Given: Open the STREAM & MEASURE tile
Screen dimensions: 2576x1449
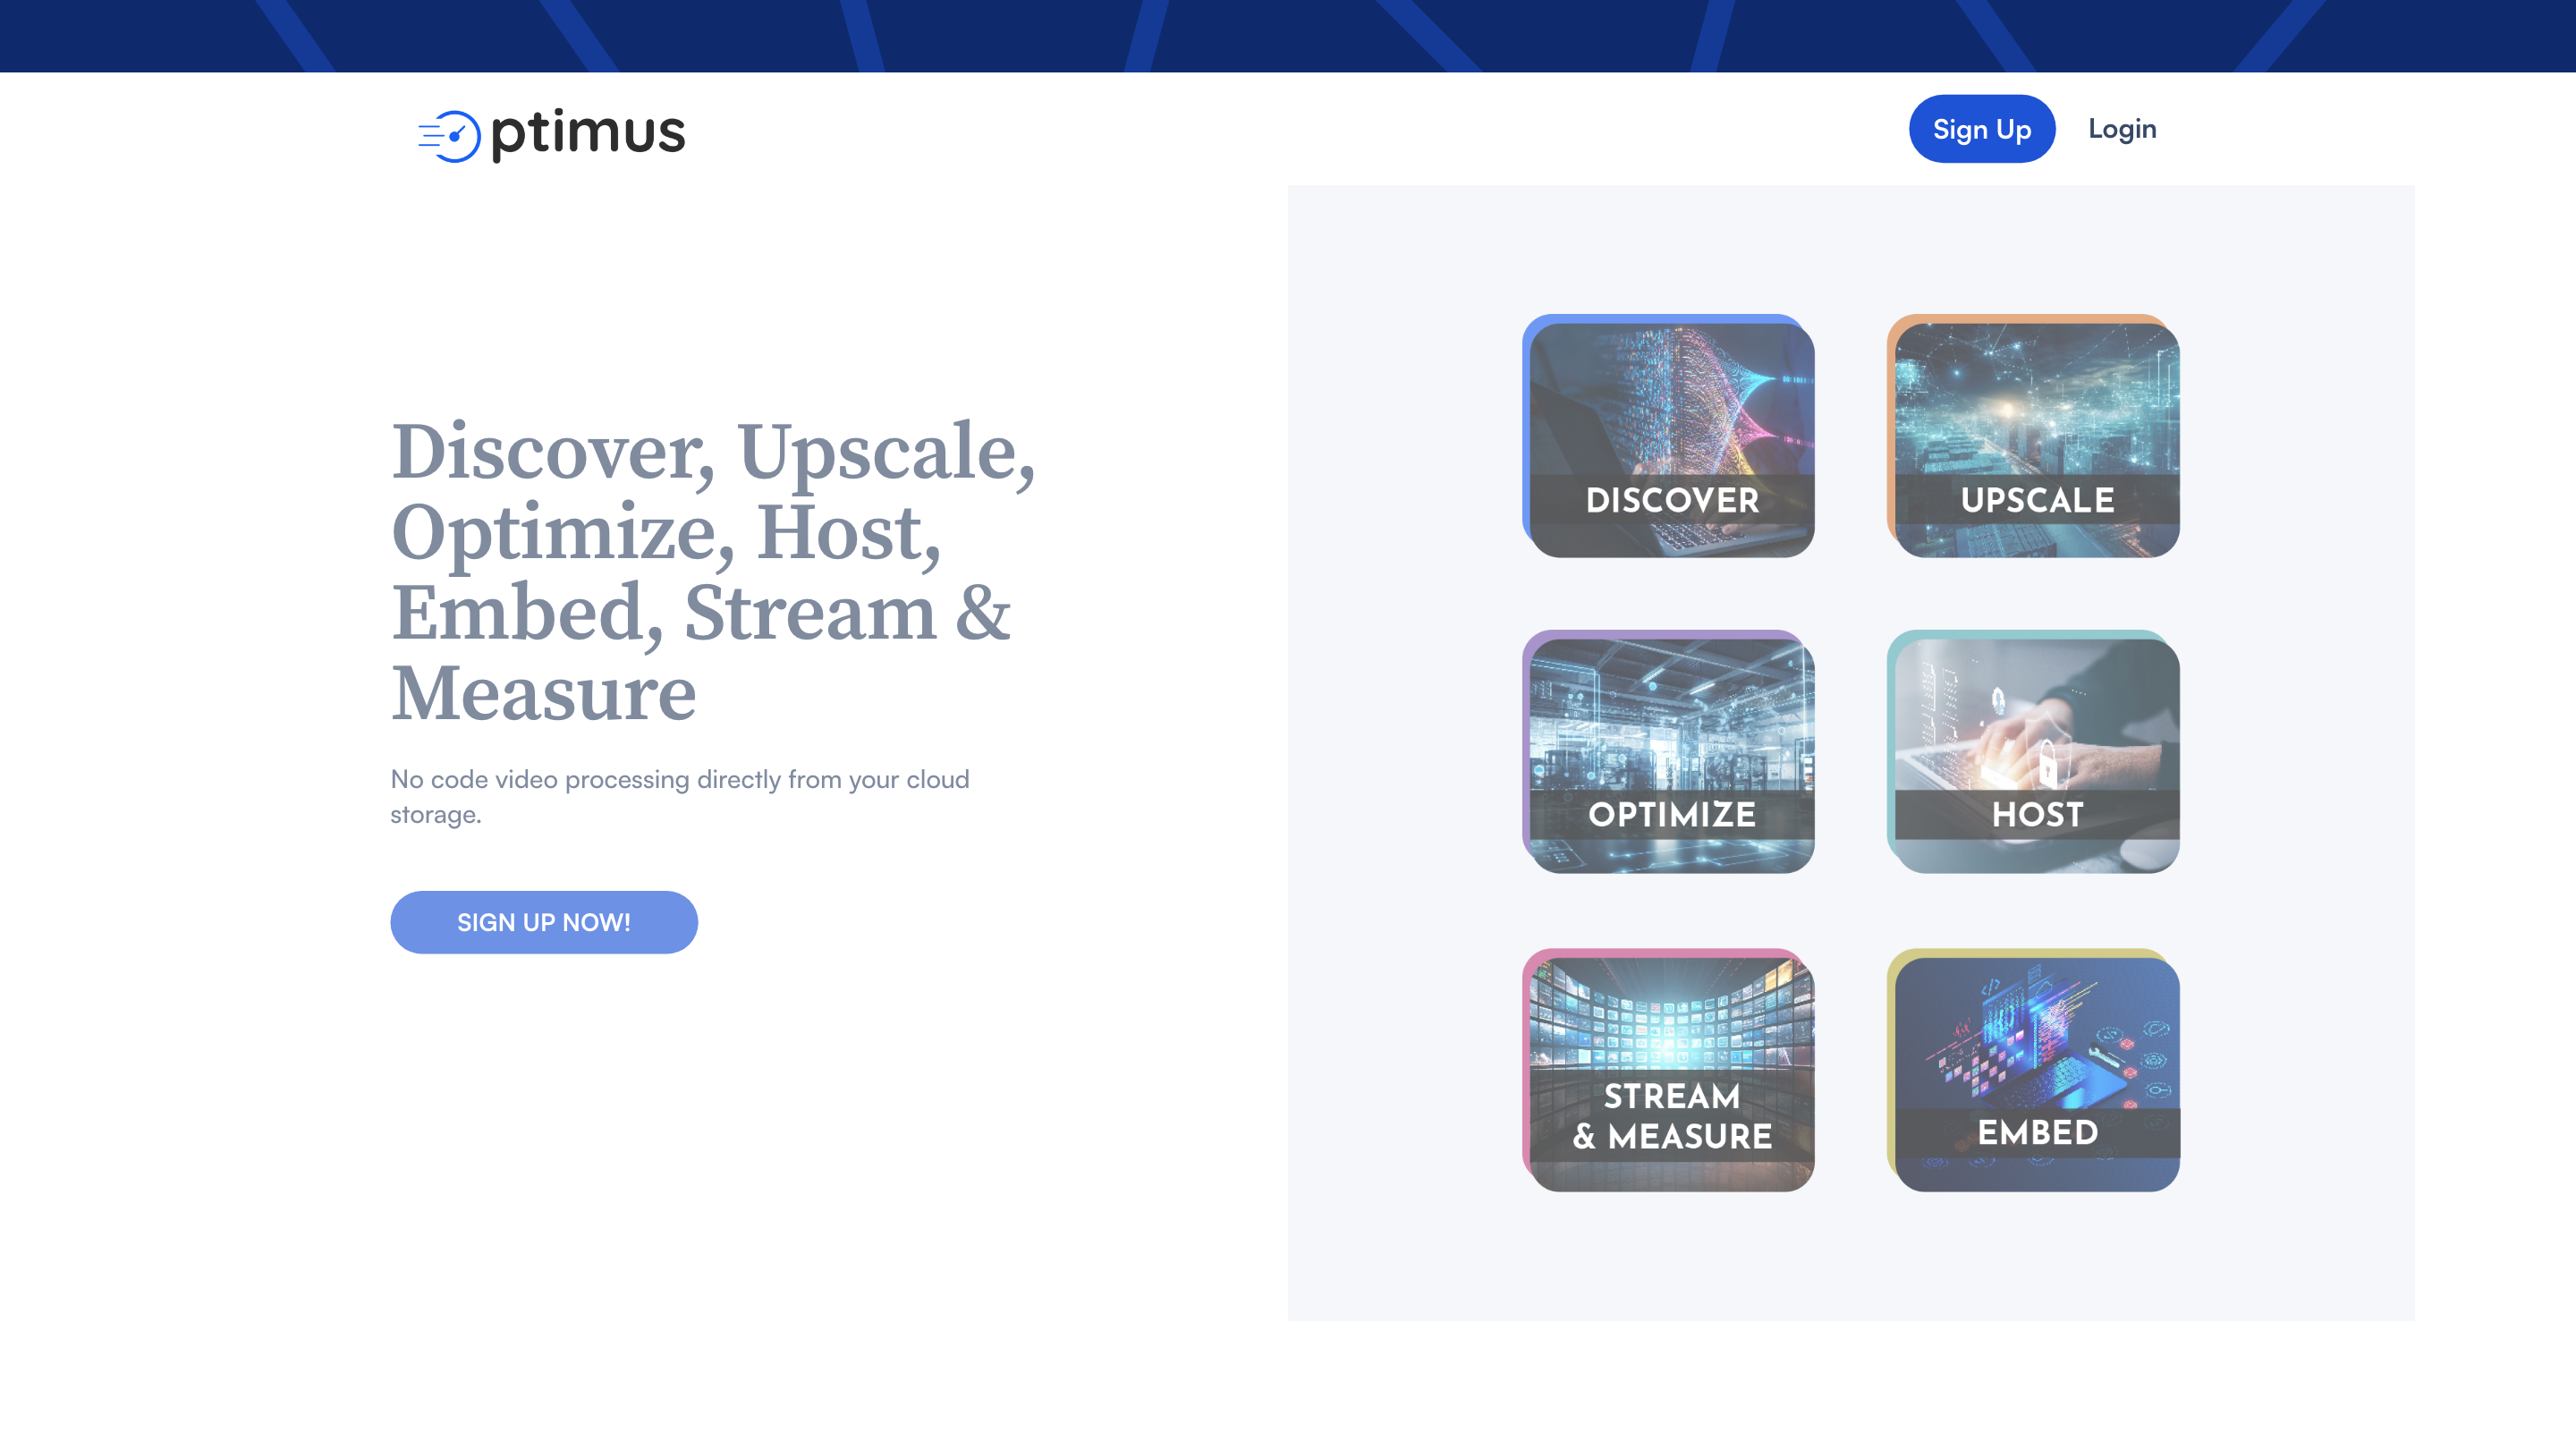Looking at the screenshot, I should tap(1668, 1070).
